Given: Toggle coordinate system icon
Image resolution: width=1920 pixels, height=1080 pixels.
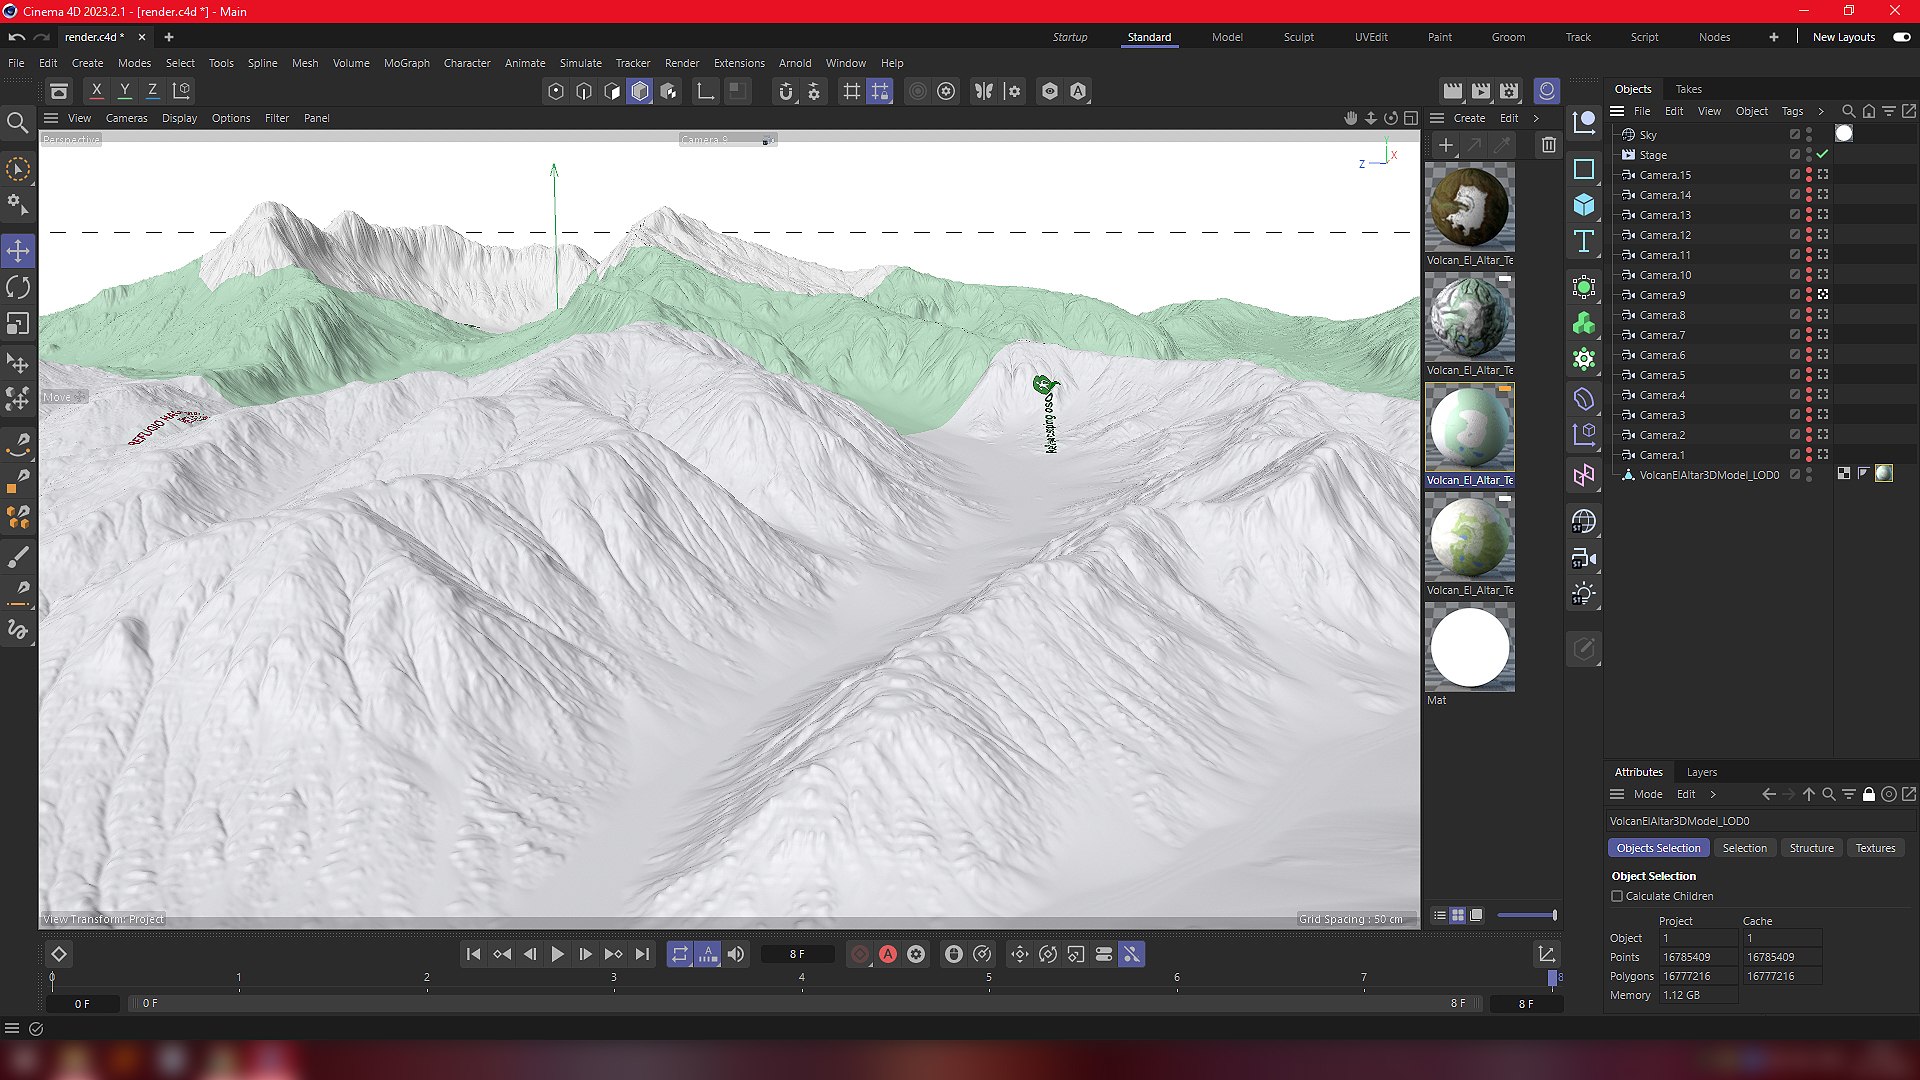Looking at the screenshot, I should coord(182,91).
